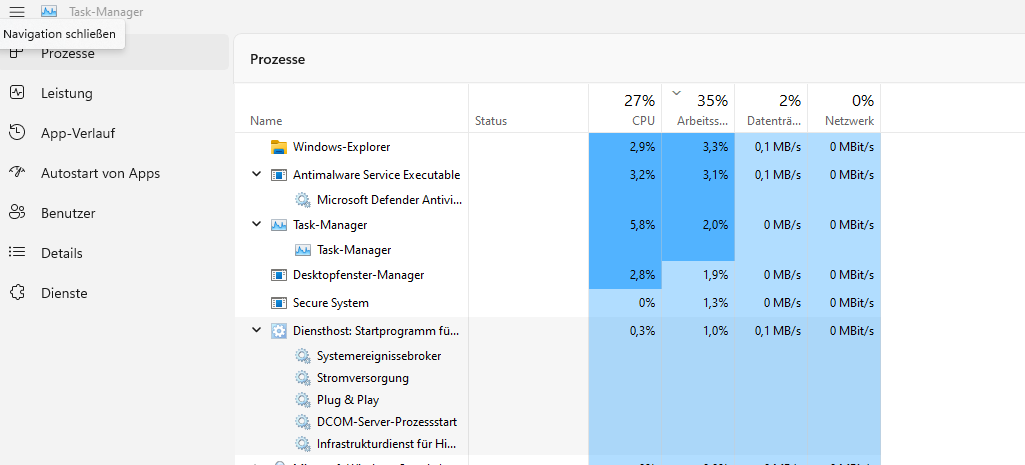Viewport: 1025px width, 465px height.
Task: Select the Secure System row
Action: coord(558,303)
